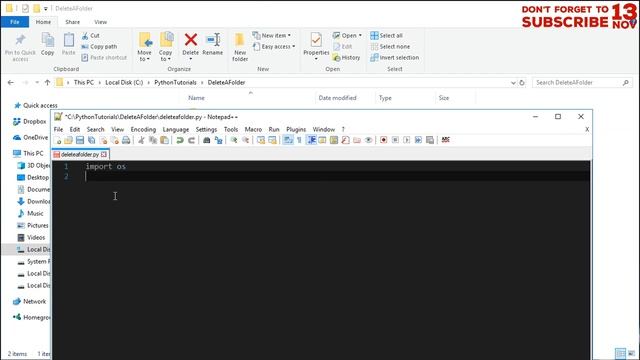
Task: Click History in the Open group
Action: [x=347, y=58]
